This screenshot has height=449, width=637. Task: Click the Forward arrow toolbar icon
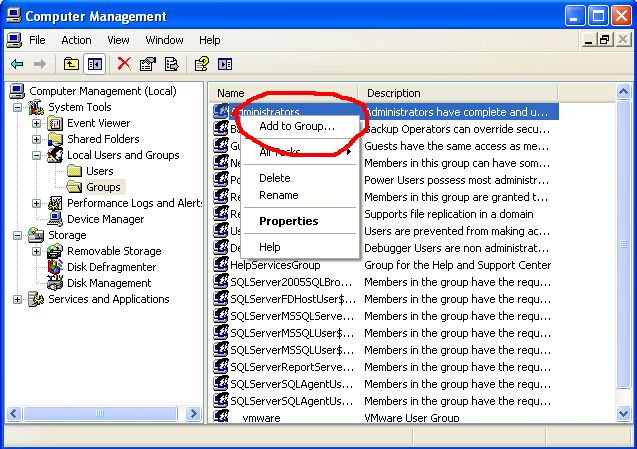[39, 64]
